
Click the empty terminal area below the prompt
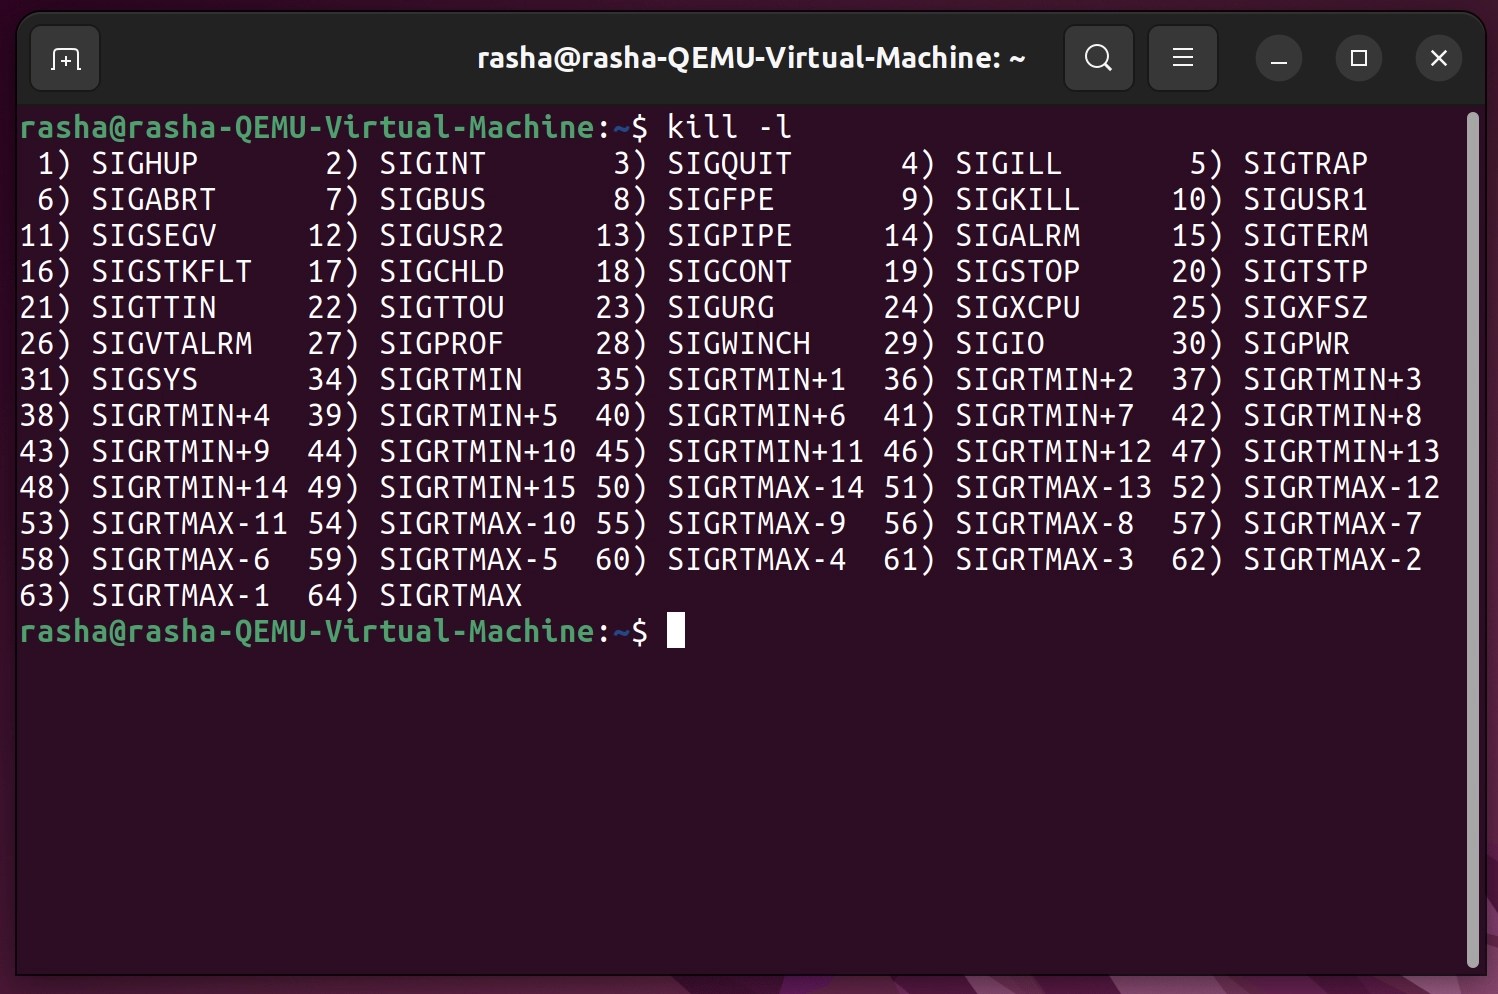[700, 800]
